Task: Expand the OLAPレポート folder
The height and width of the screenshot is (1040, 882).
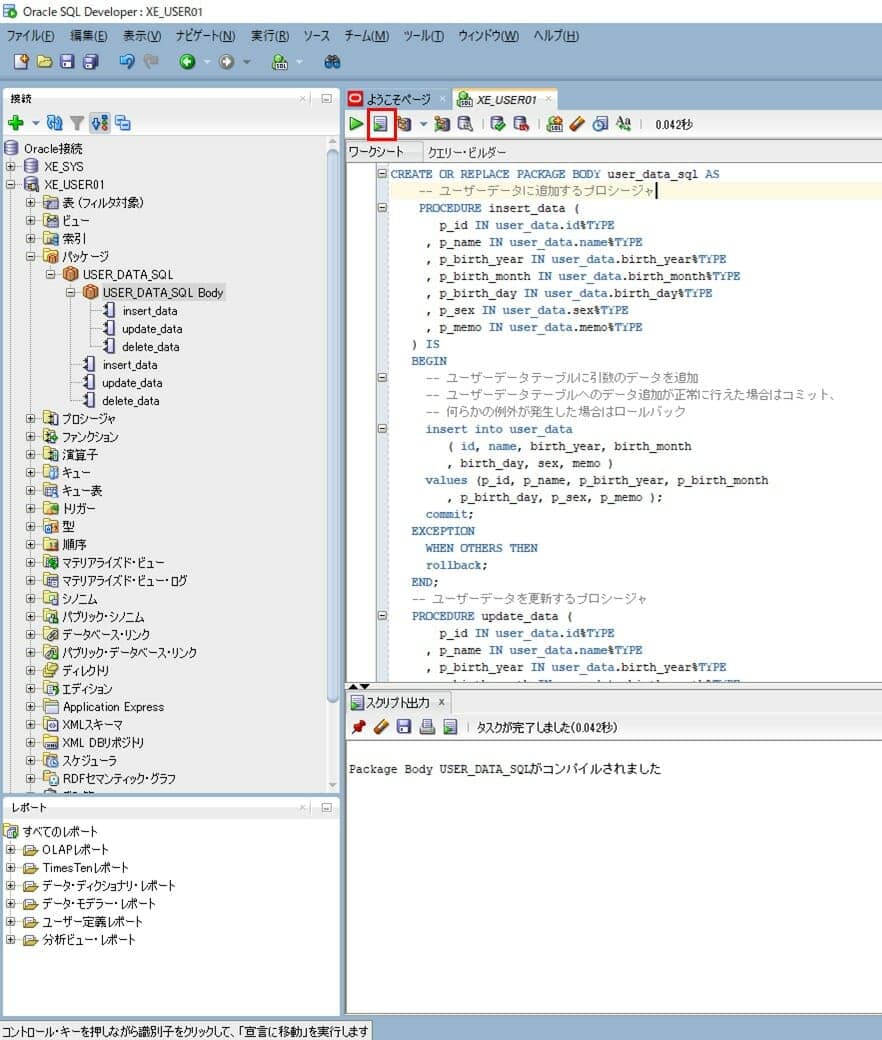Action: click(10, 850)
